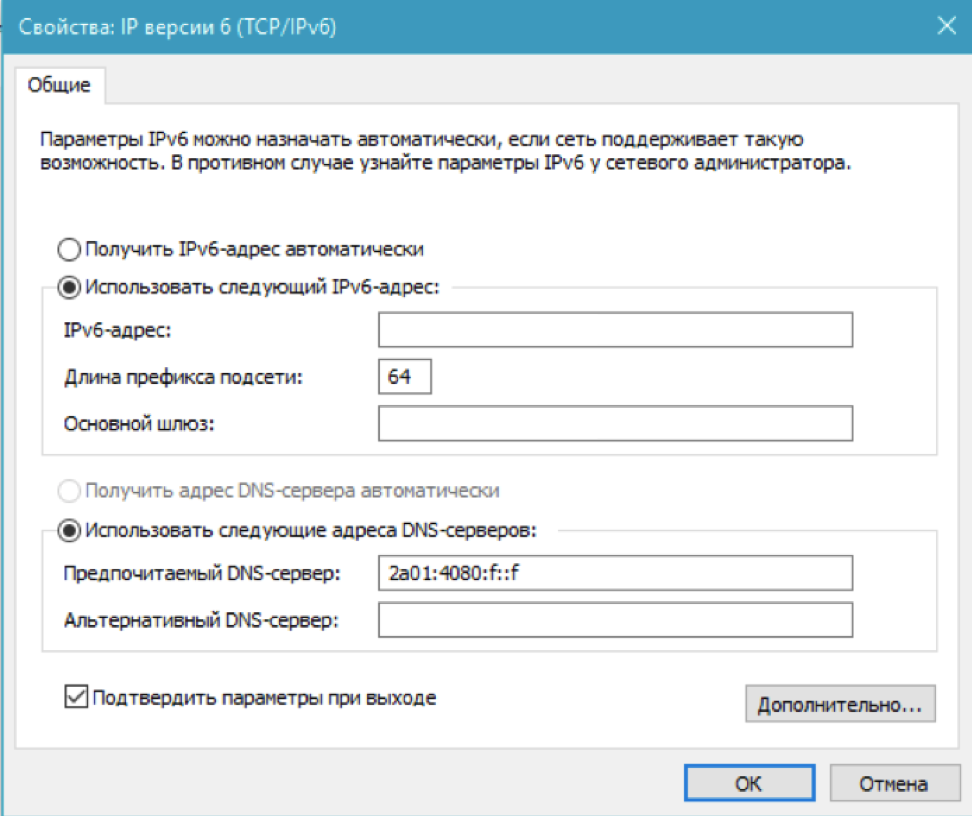Toggle Подтвердить параметры при выходе checkbox
Viewport: 972px width, 816px height.
(76, 697)
